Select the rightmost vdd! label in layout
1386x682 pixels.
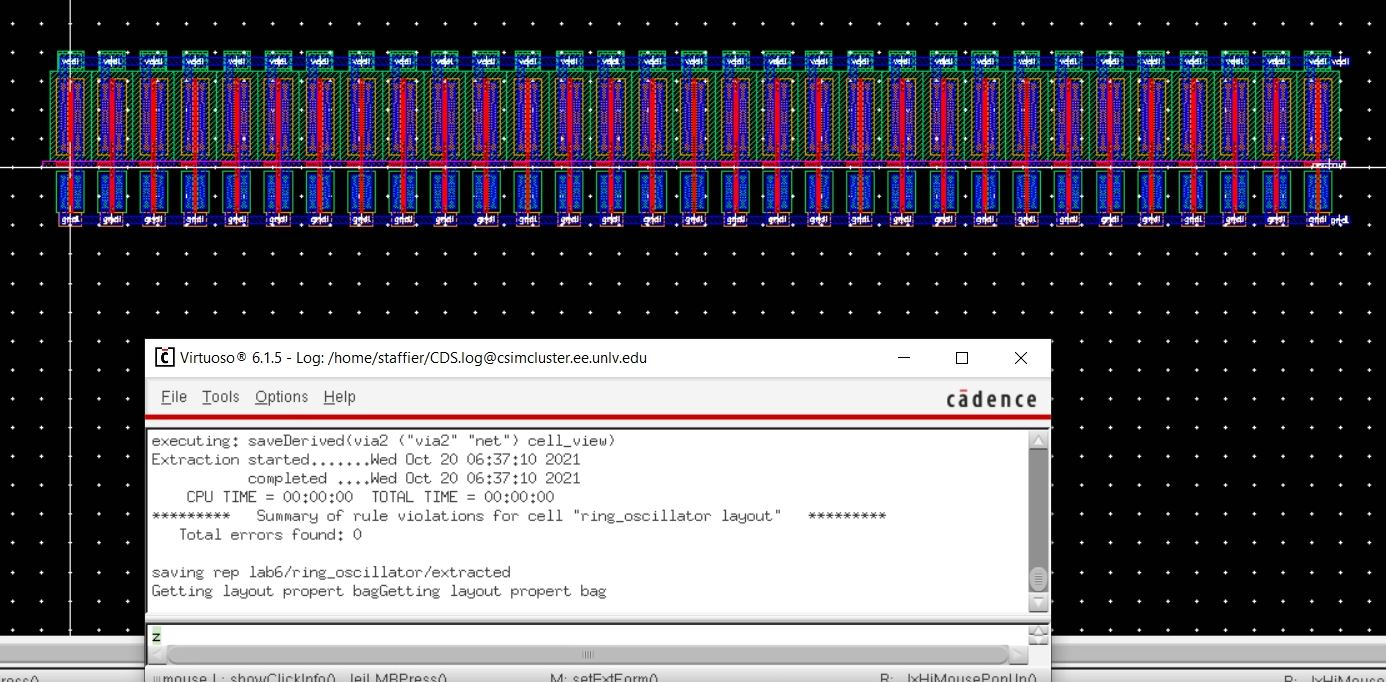point(1339,61)
